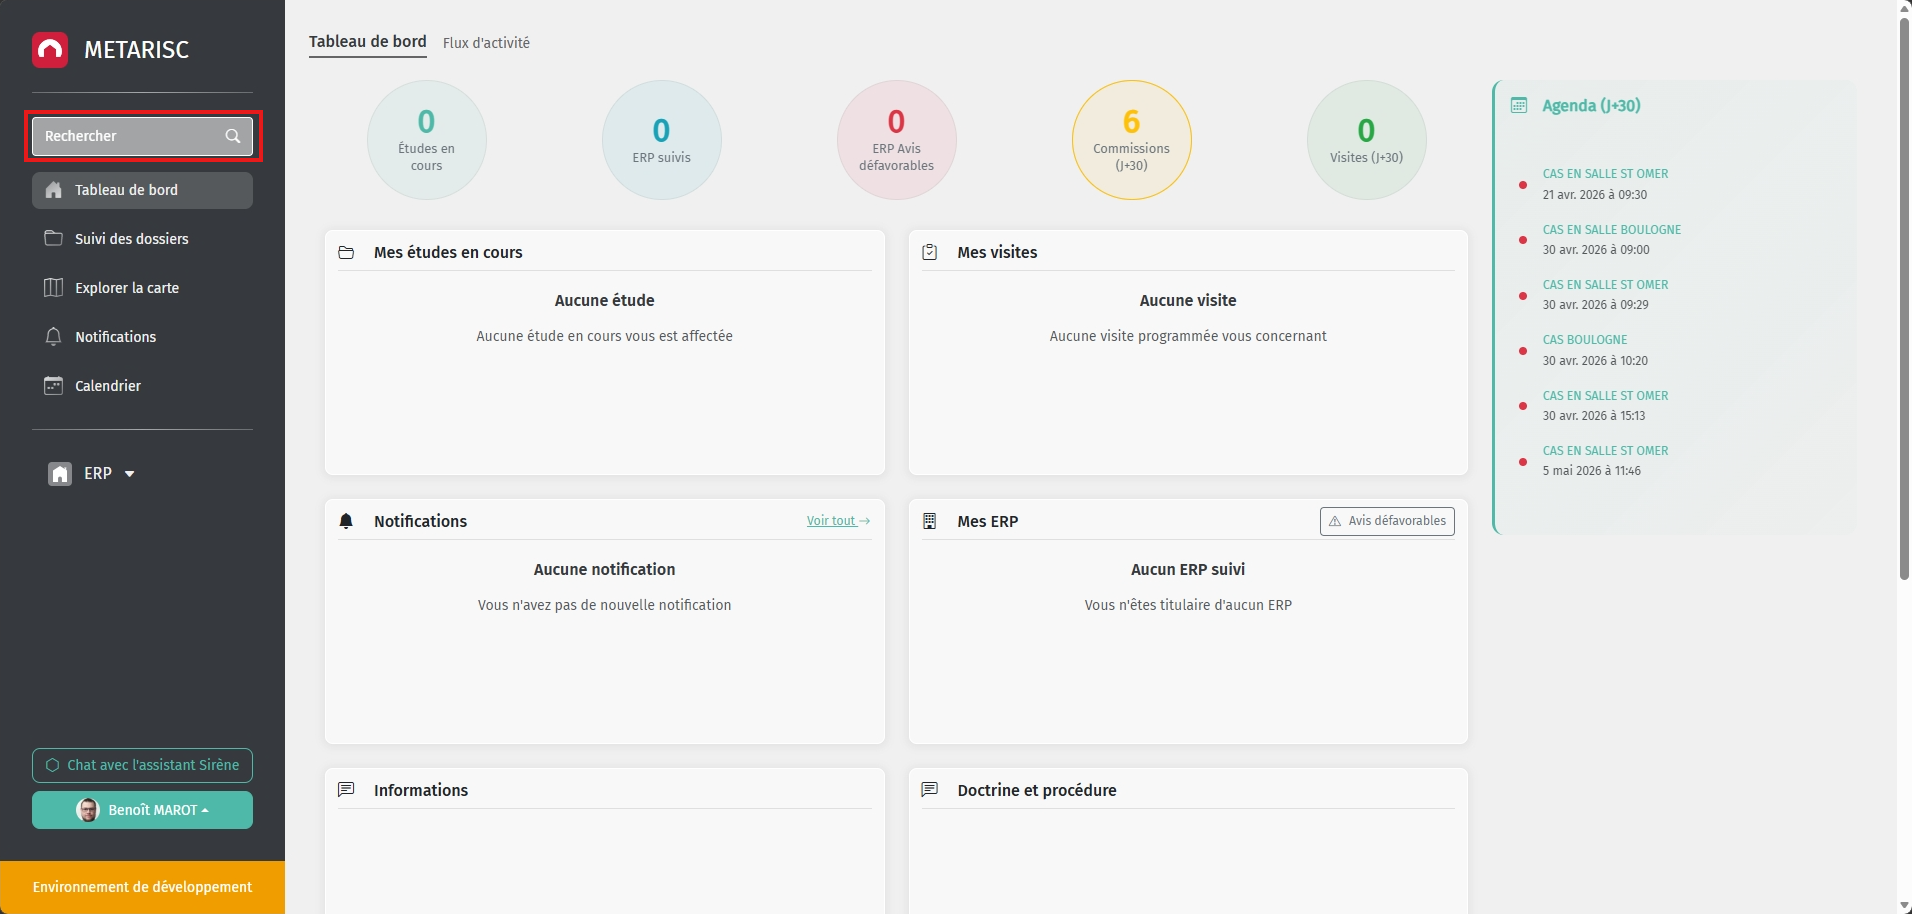Open the Commissions (J+30) counter circle
The height and width of the screenshot is (914, 1912).
tap(1131, 140)
